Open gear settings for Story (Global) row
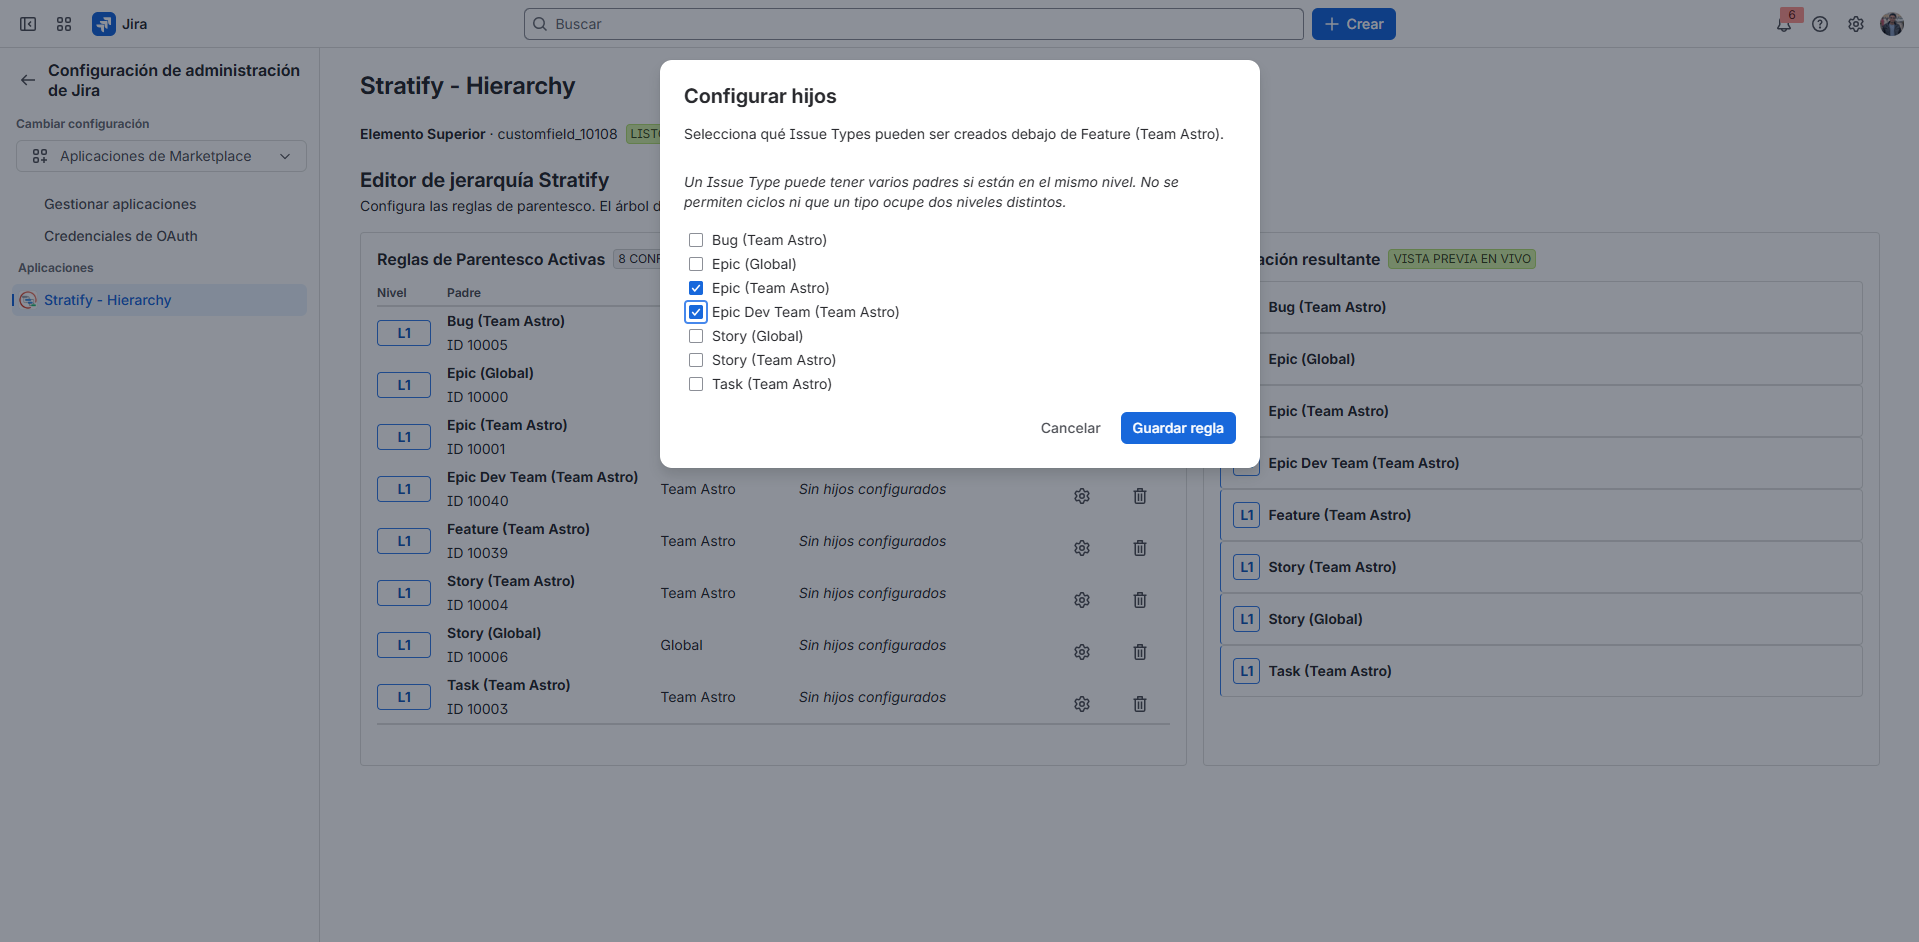Image resolution: width=1919 pixels, height=942 pixels. [1082, 652]
